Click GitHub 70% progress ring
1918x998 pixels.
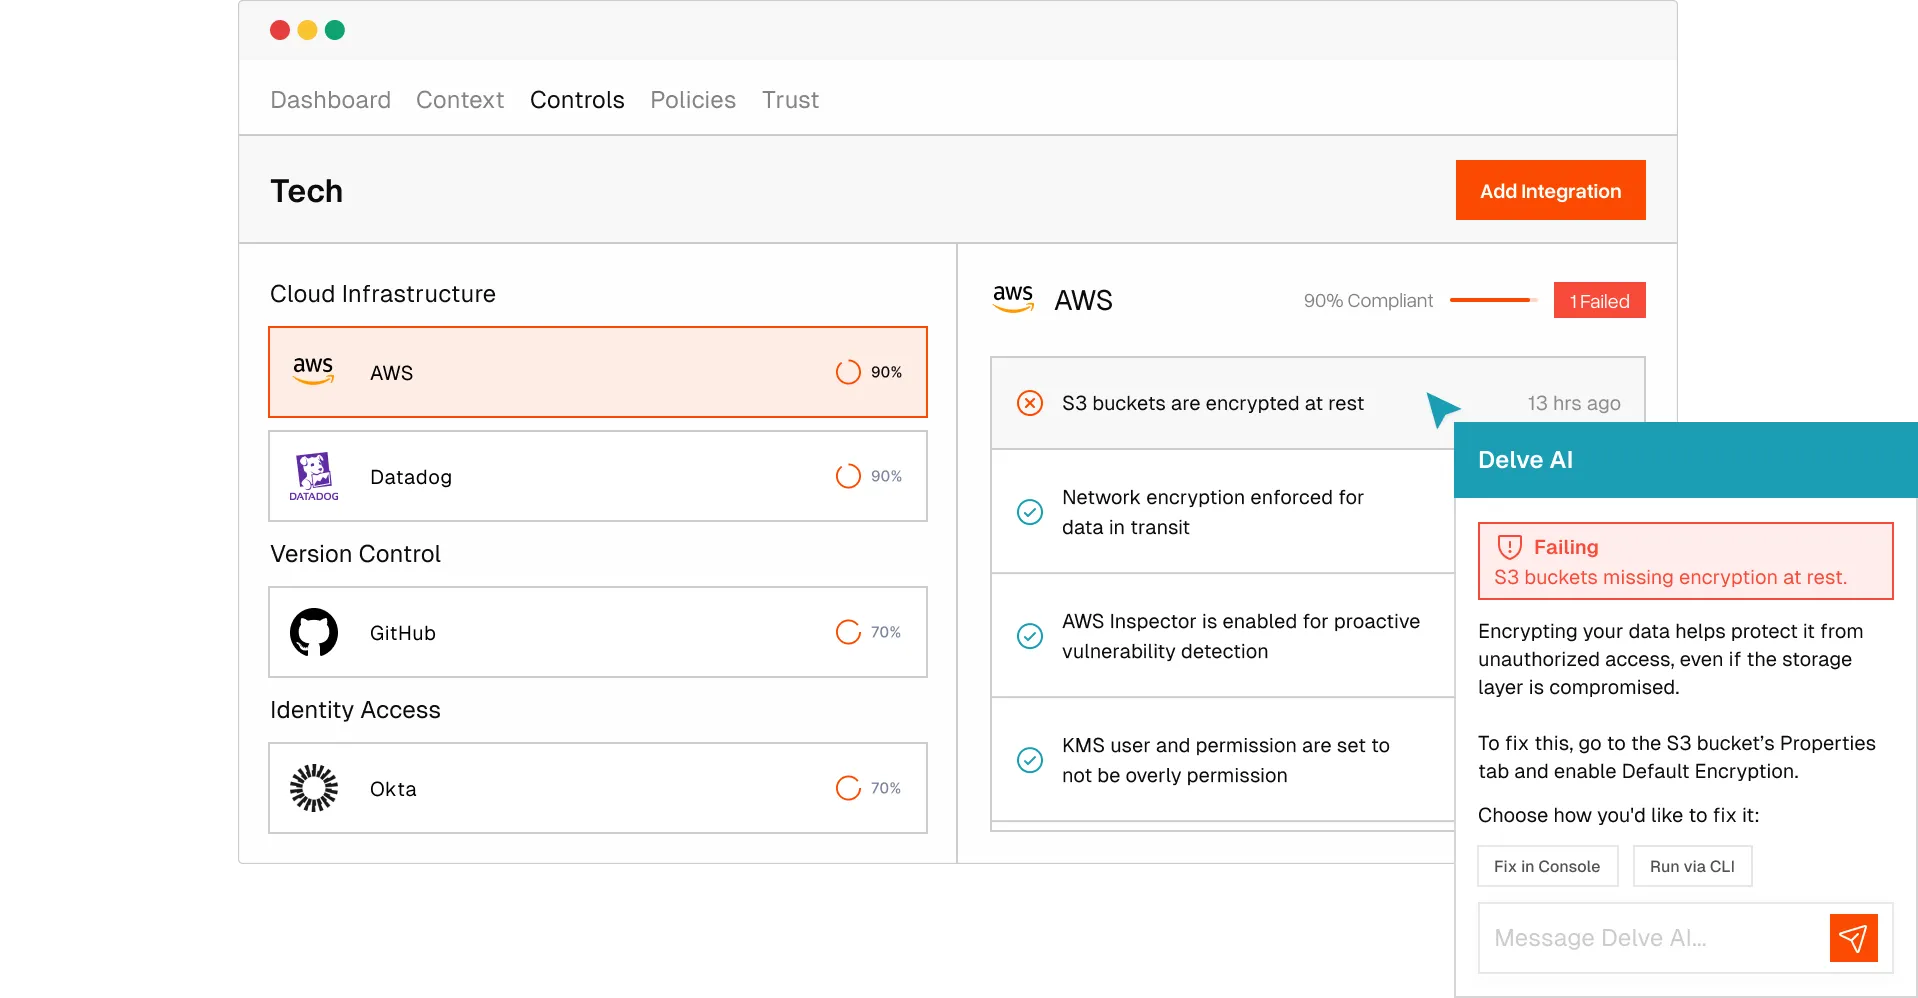tap(848, 632)
